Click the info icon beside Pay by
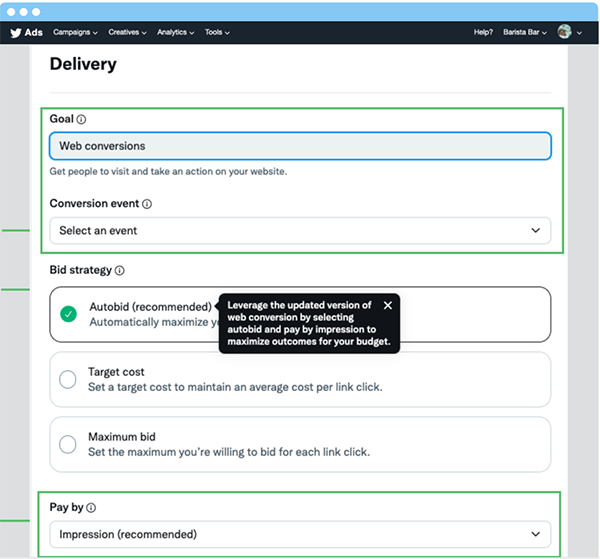The height and width of the screenshot is (559, 600). pyautogui.click(x=91, y=508)
